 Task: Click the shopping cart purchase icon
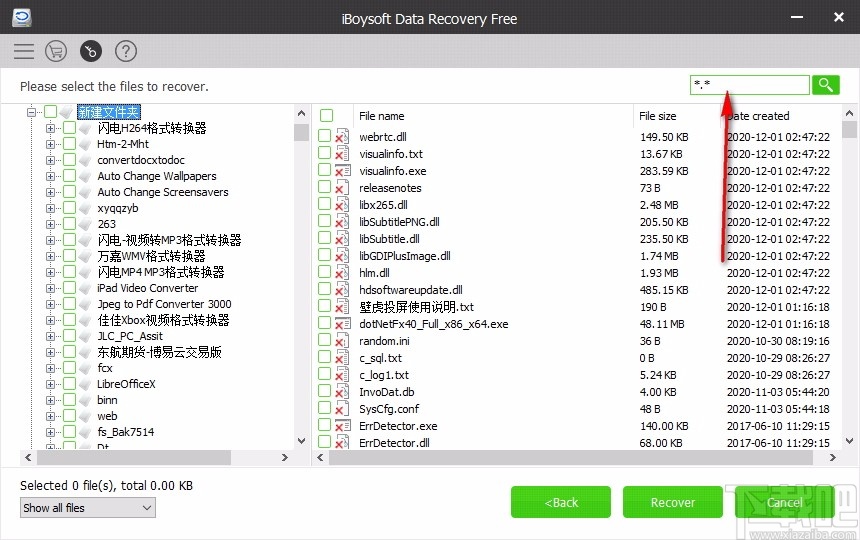tap(56, 52)
